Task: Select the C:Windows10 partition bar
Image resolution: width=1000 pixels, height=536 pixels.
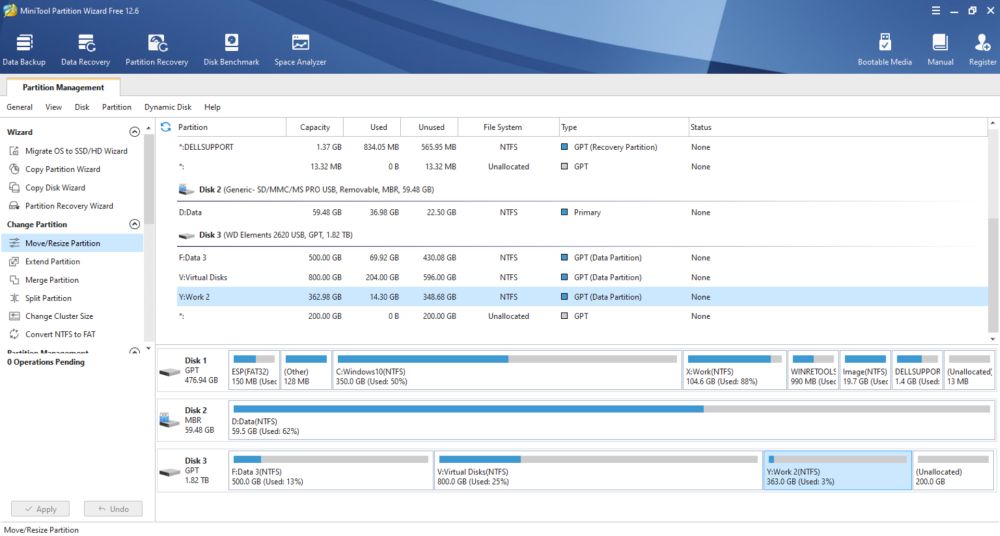Action: point(507,370)
